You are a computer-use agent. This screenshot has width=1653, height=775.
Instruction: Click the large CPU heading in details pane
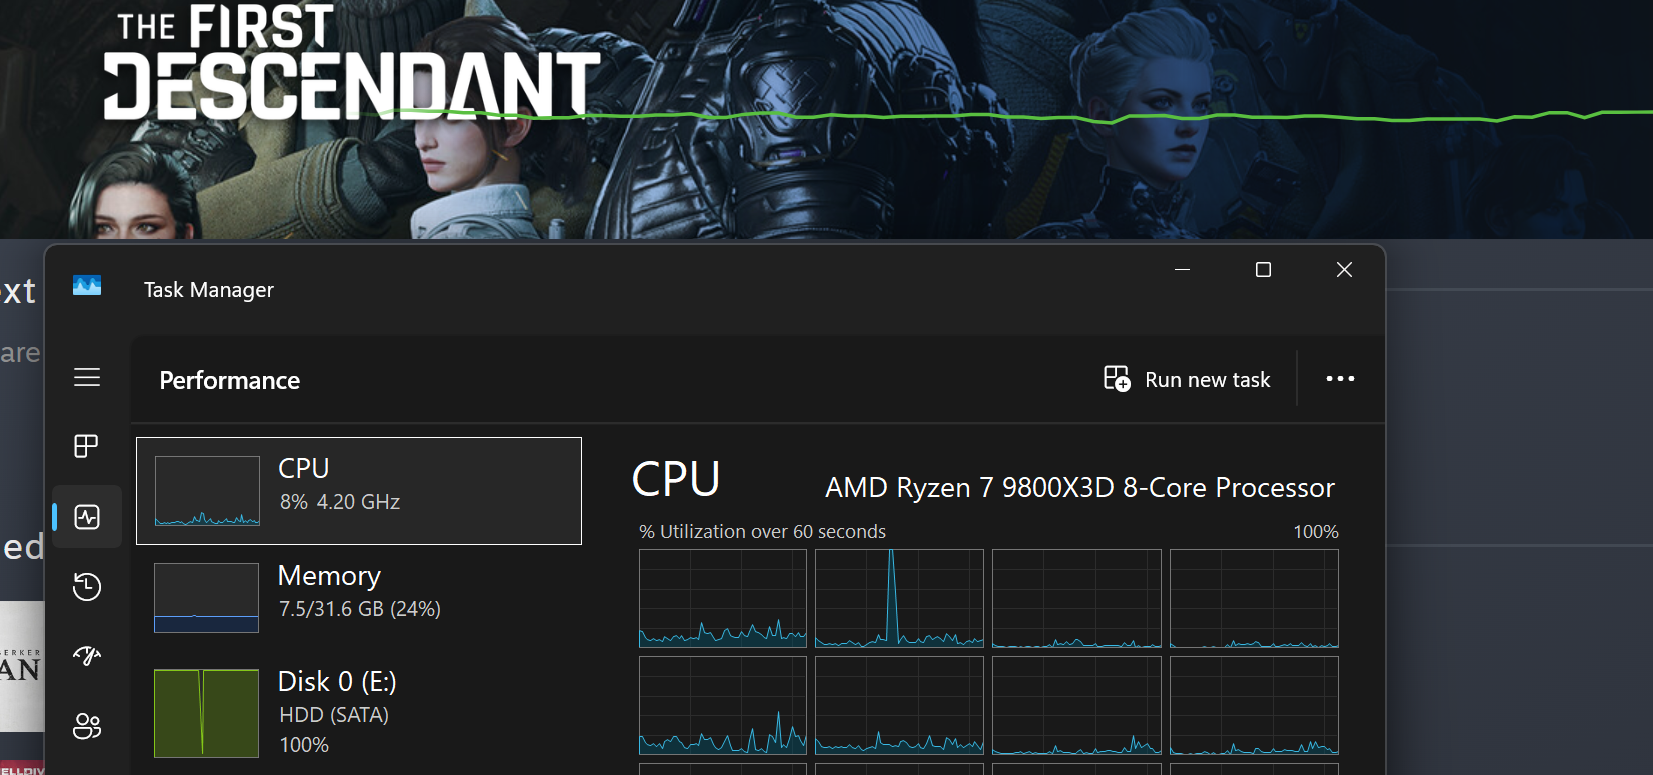click(676, 480)
